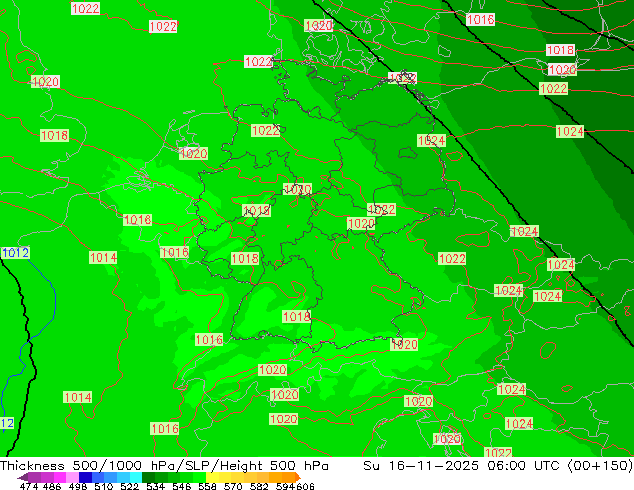634x490 pixels.
Task: Select the legend value 606
Action: (304, 486)
